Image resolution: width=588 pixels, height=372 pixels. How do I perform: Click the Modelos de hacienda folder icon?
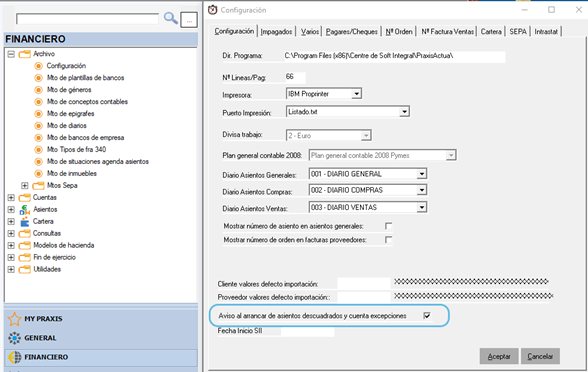tap(25, 246)
